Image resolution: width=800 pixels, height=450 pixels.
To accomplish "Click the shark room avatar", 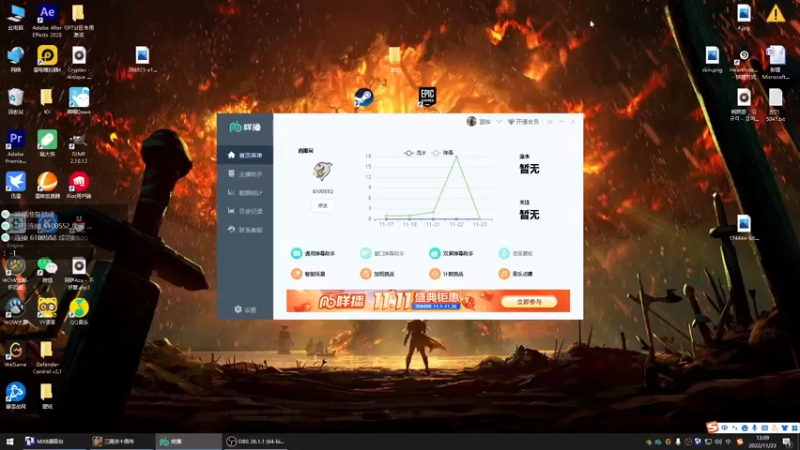I will point(322,171).
